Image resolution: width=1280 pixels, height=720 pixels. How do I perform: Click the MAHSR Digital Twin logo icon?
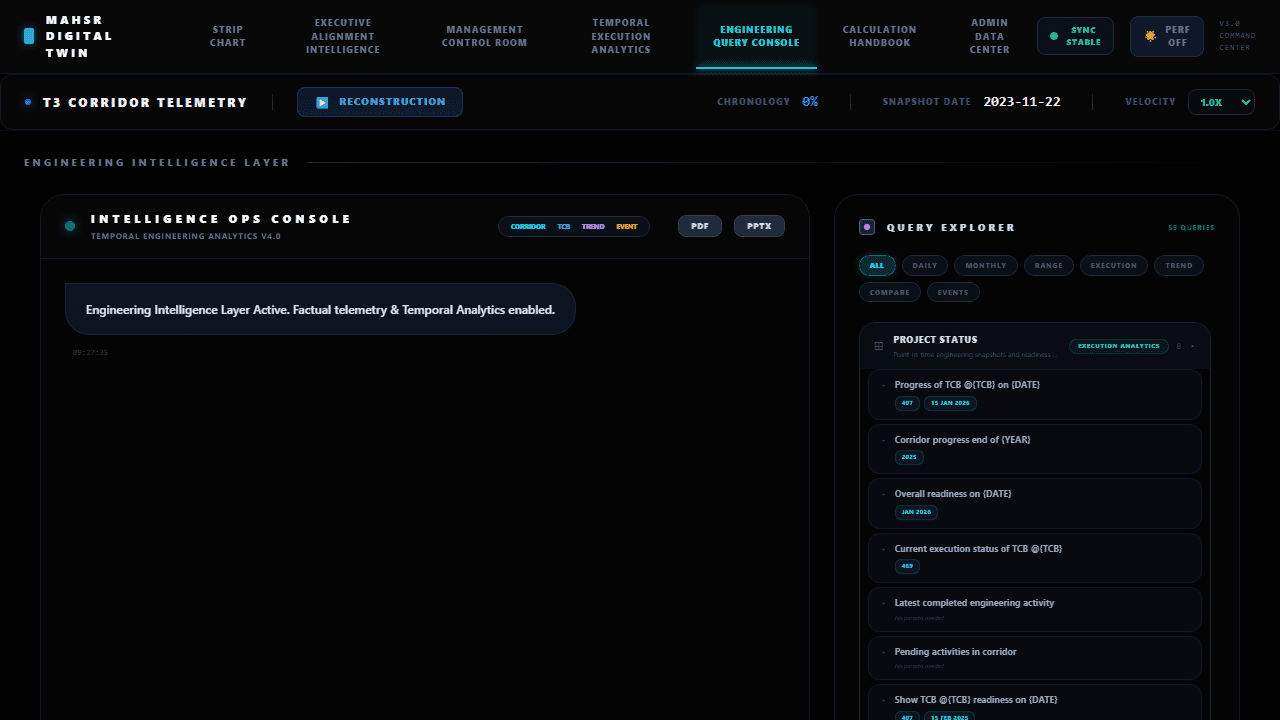tap(29, 36)
